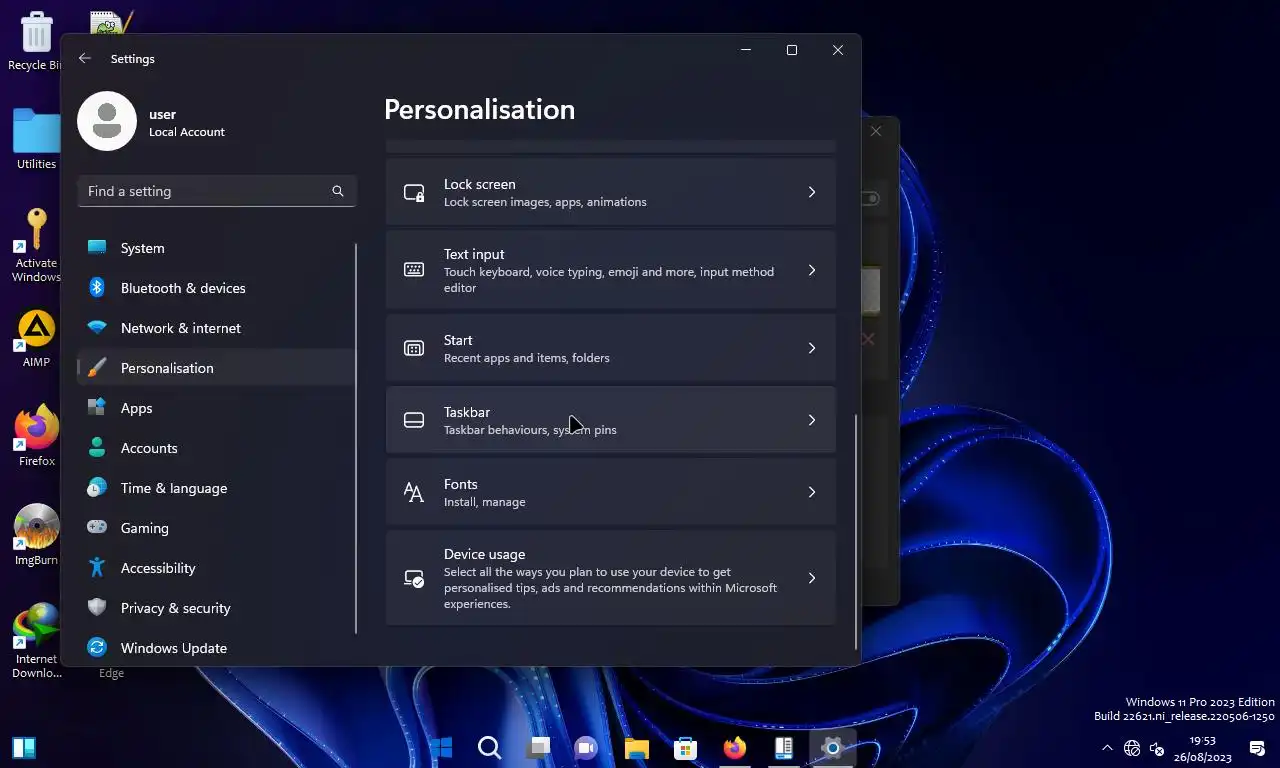Click the keyboard icon for Text input

tap(414, 270)
